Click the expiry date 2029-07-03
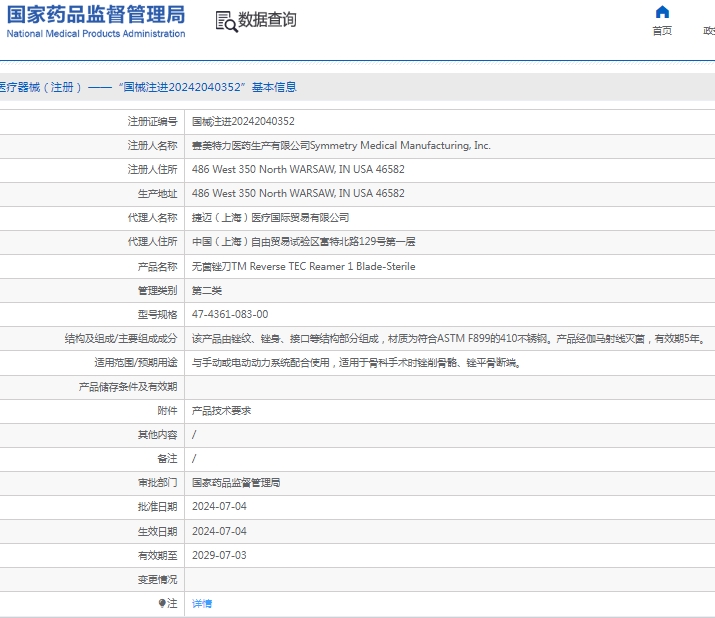The height and width of the screenshot is (618, 715). [219, 555]
